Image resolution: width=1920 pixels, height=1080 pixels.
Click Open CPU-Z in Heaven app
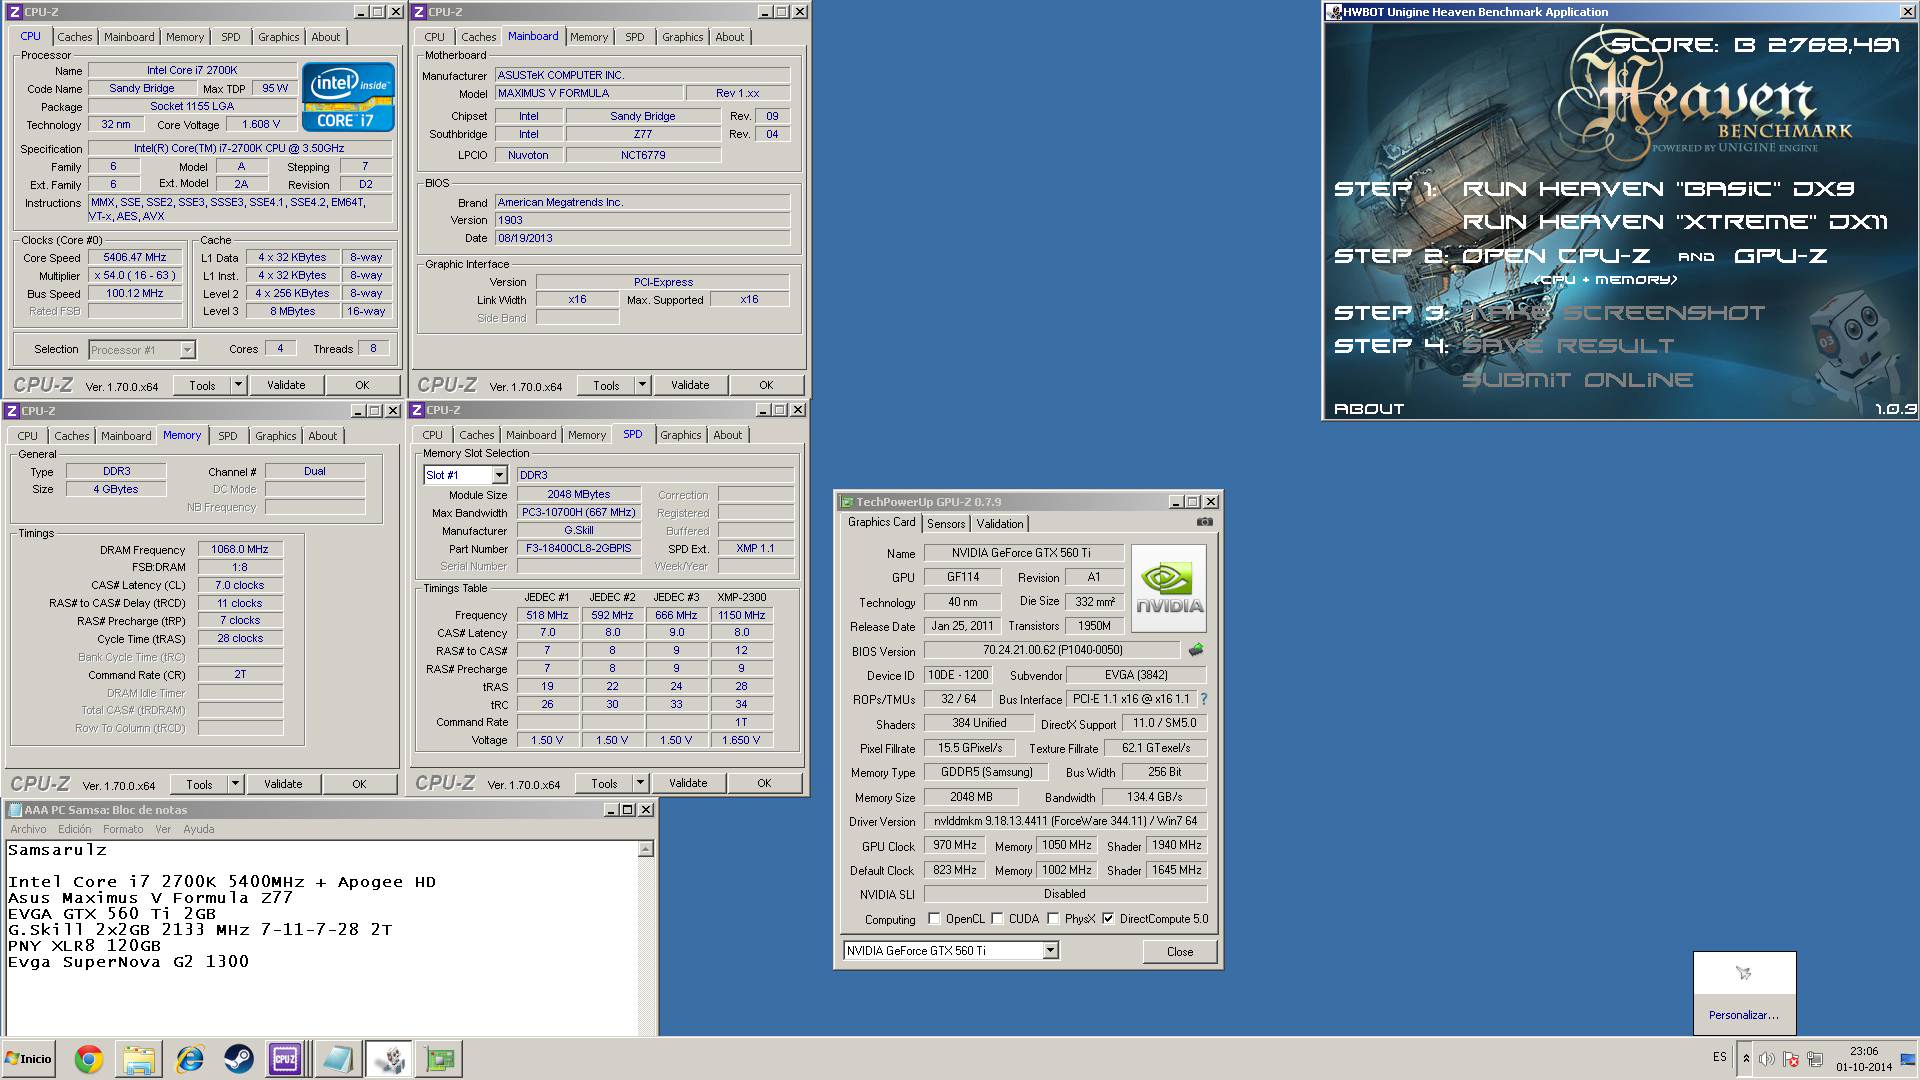1556,256
